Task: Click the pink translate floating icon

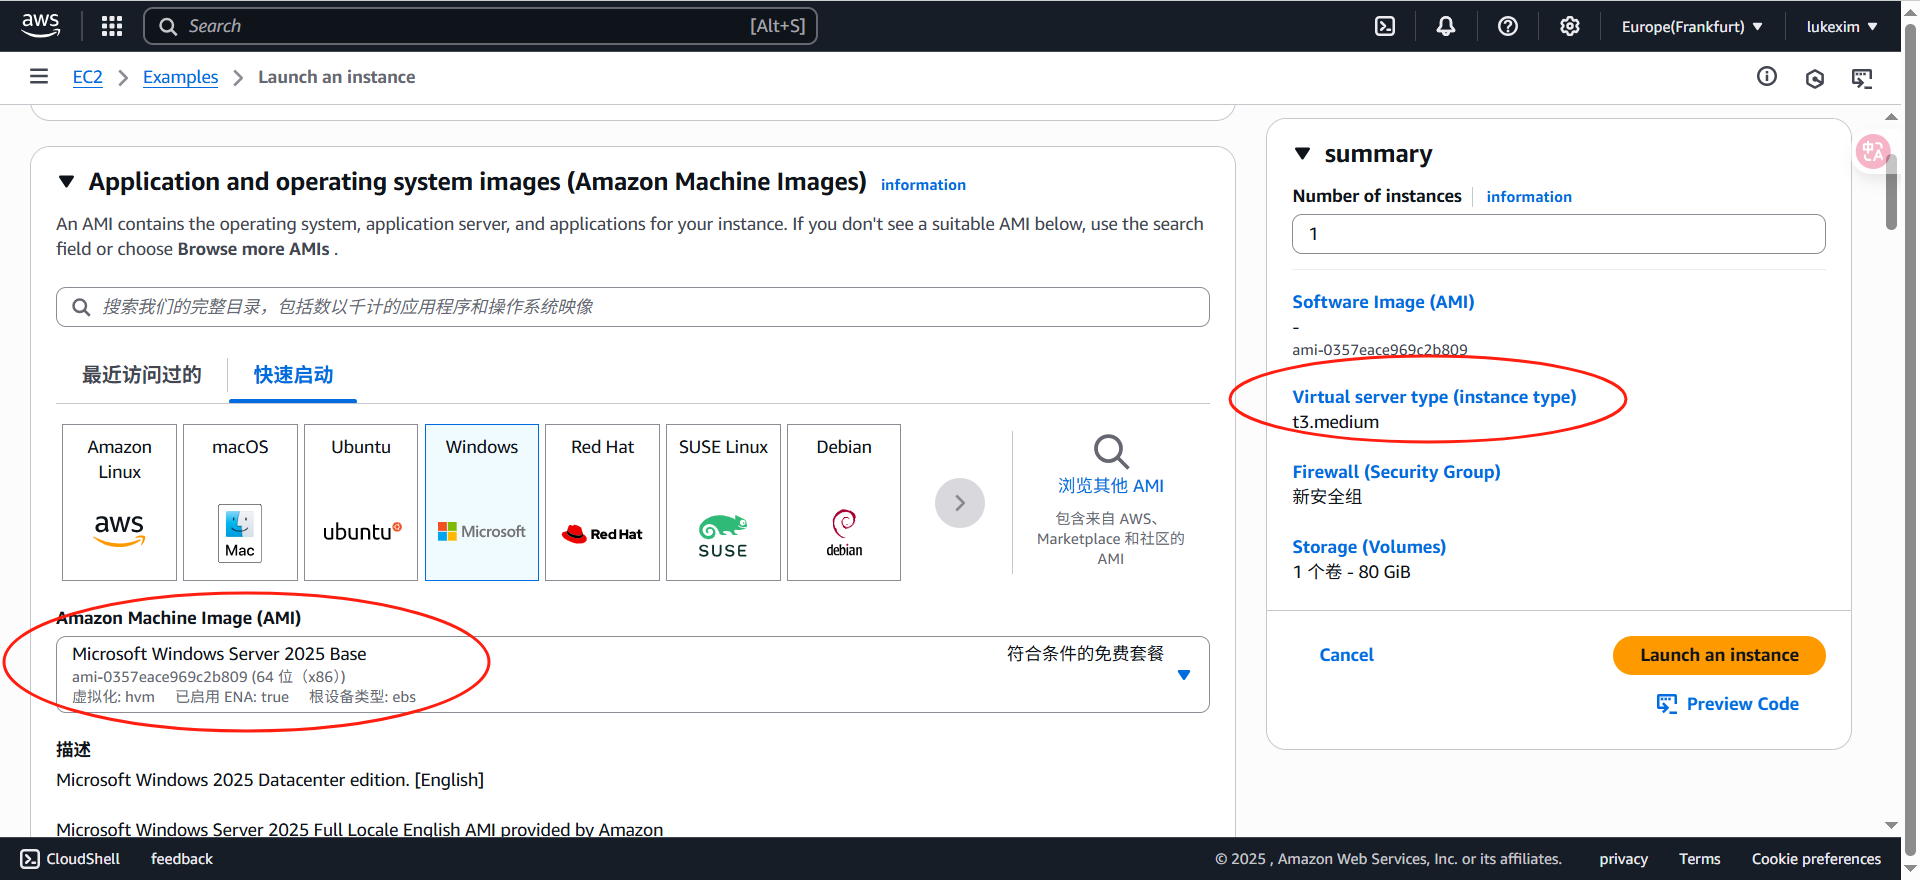Action: pyautogui.click(x=1873, y=152)
